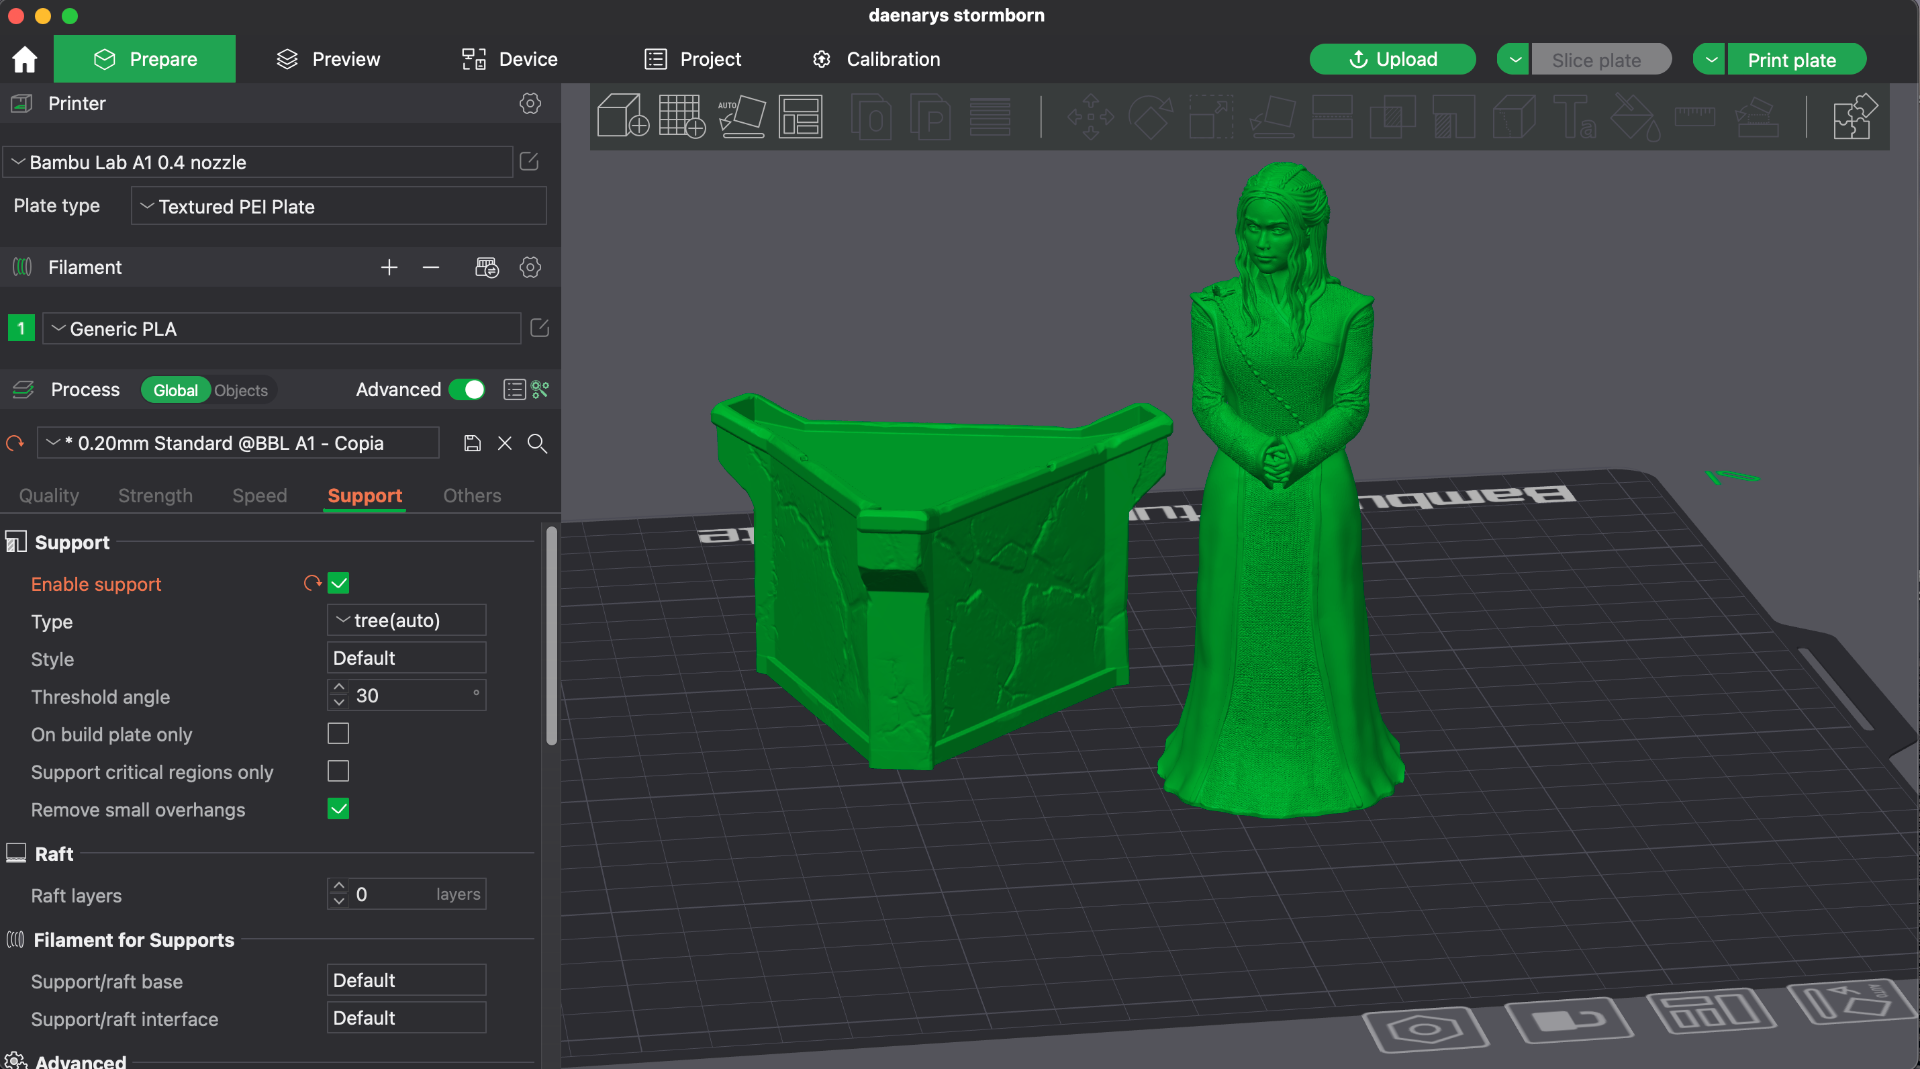This screenshot has height=1069, width=1920.
Task: Enable On build plate only
Action: tap(339, 734)
